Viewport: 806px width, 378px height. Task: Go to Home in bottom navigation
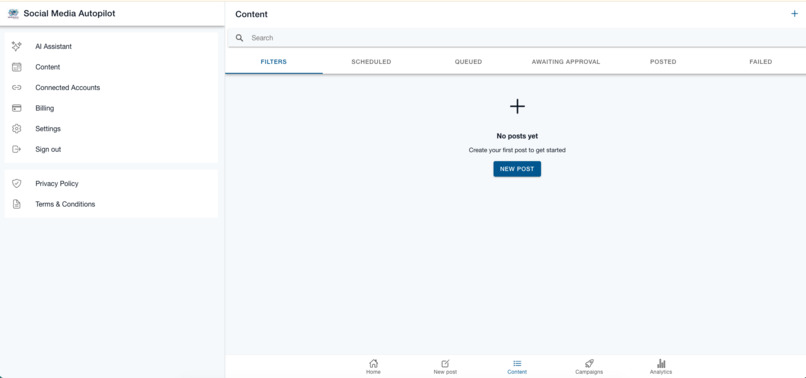[x=374, y=367]
